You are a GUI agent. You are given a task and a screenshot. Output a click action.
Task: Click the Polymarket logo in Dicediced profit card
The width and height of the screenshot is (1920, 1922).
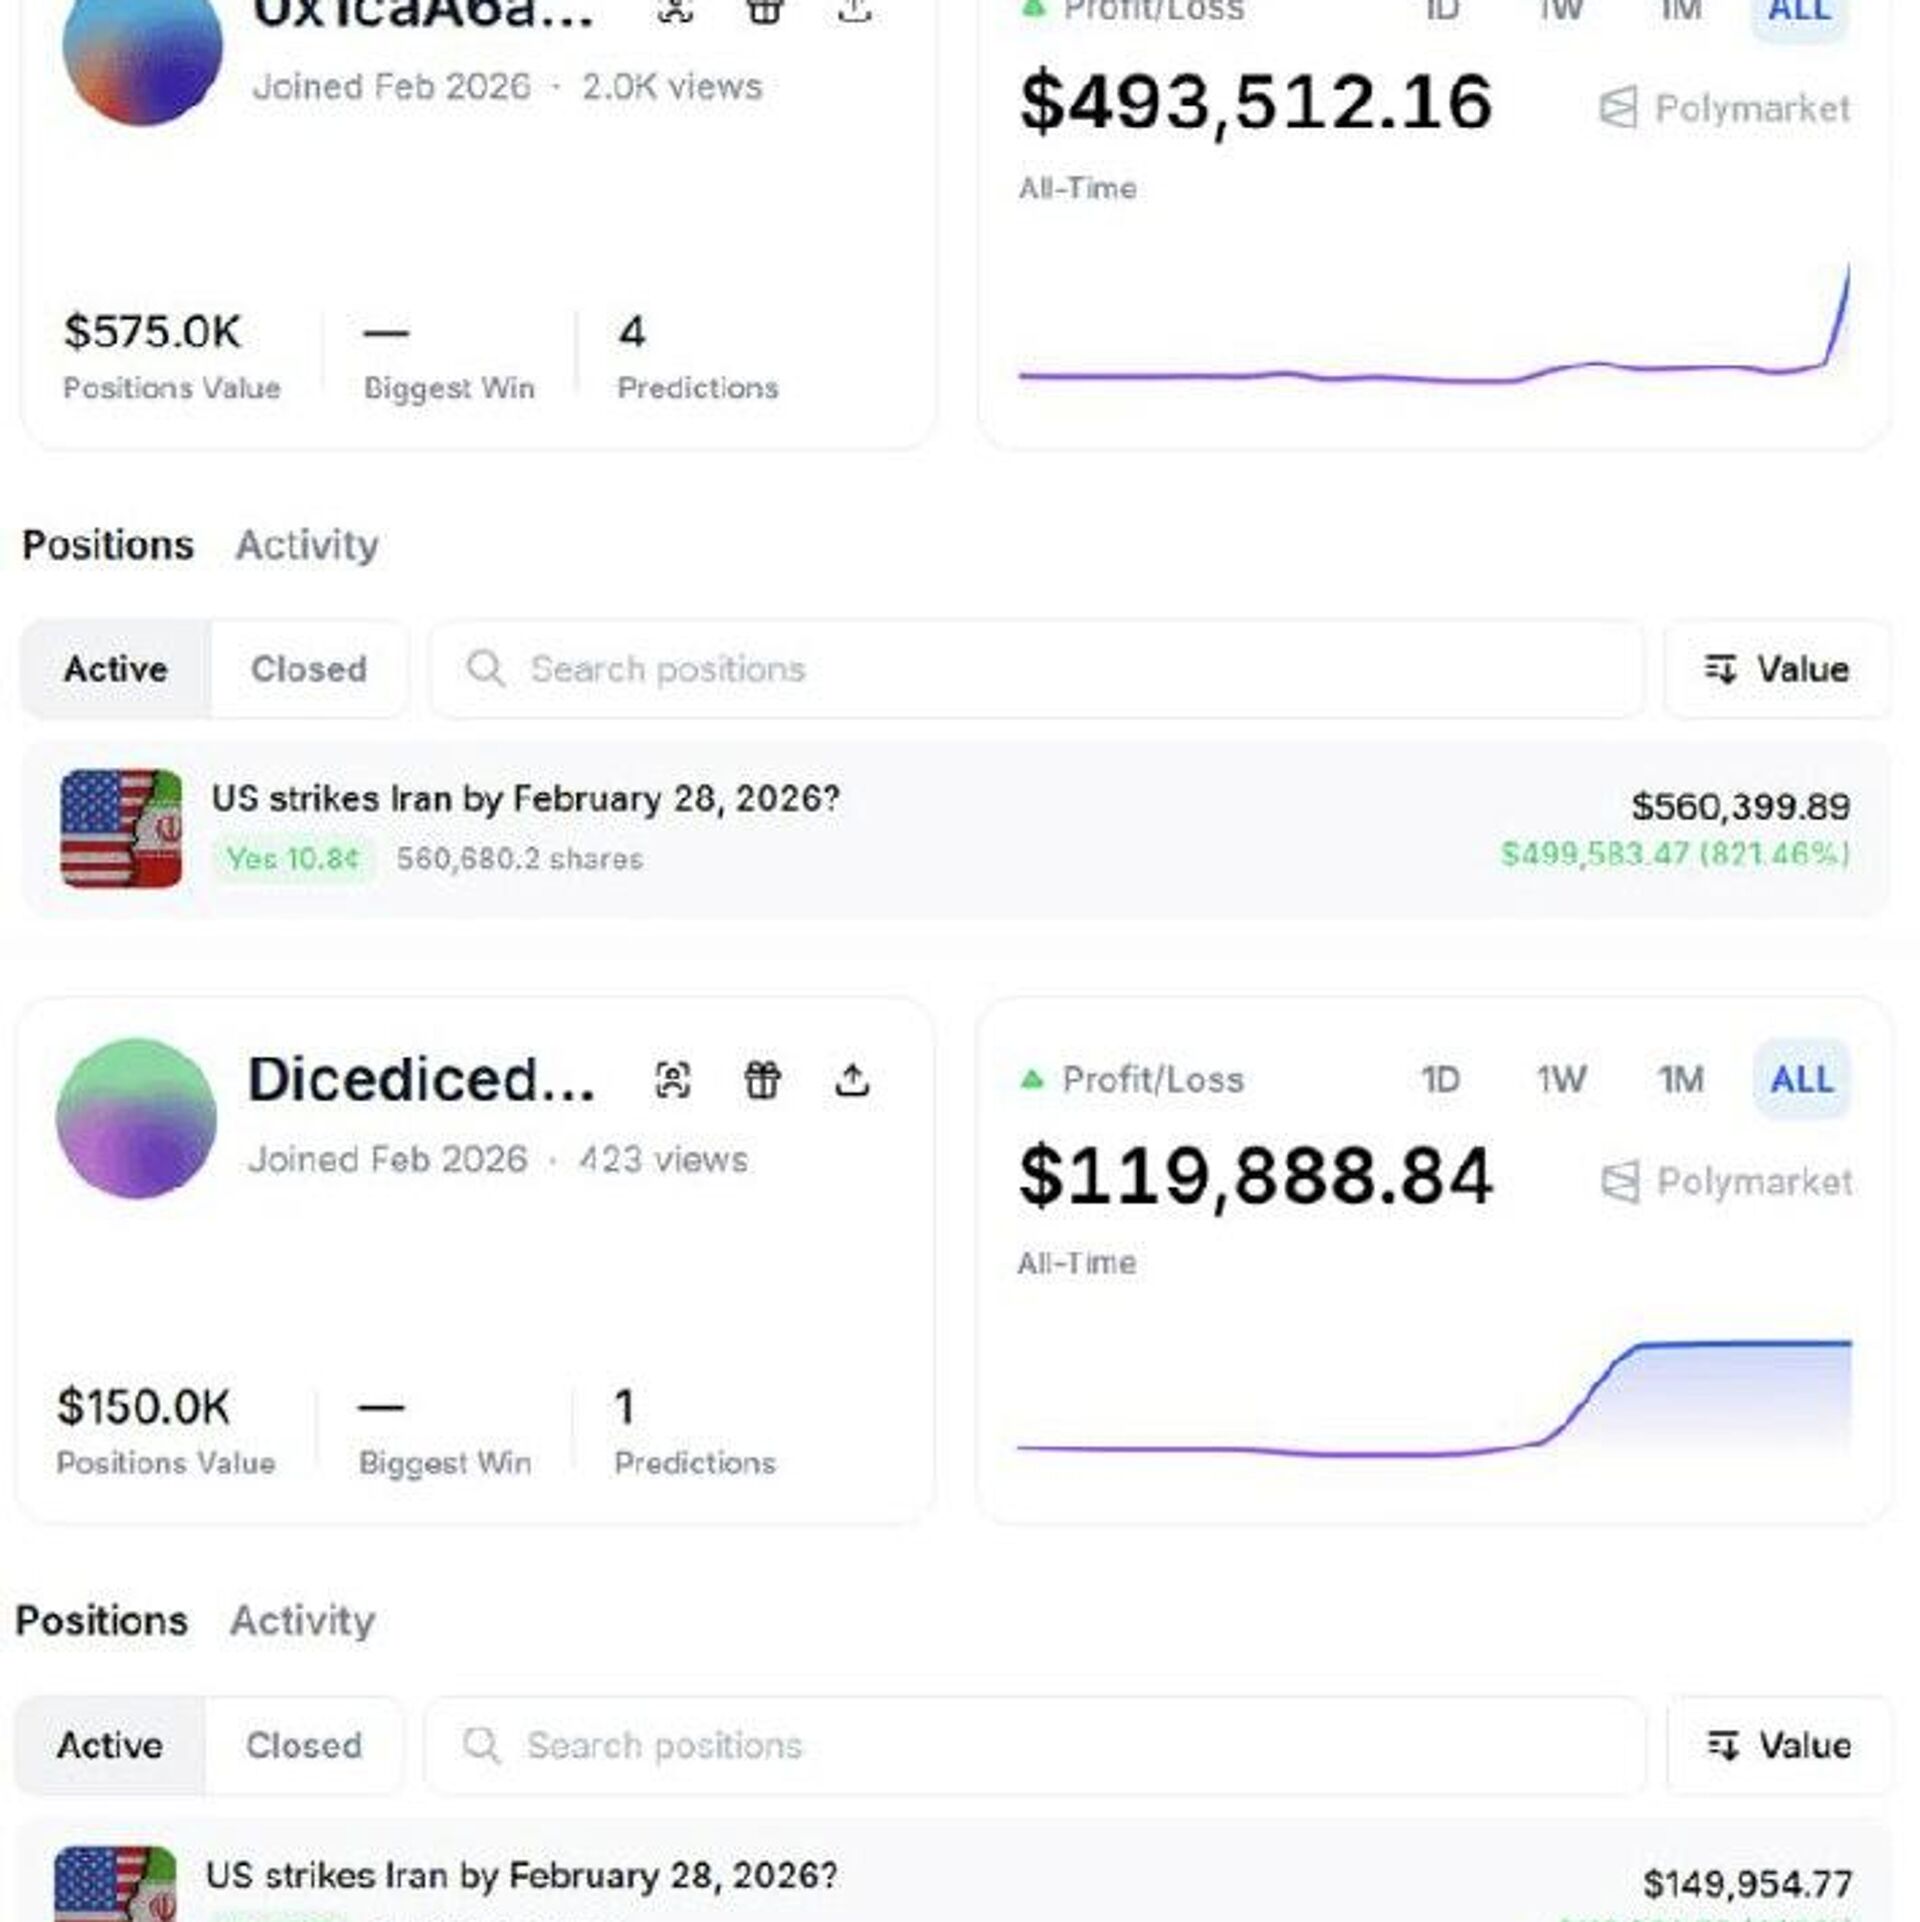point(1620,1182)
